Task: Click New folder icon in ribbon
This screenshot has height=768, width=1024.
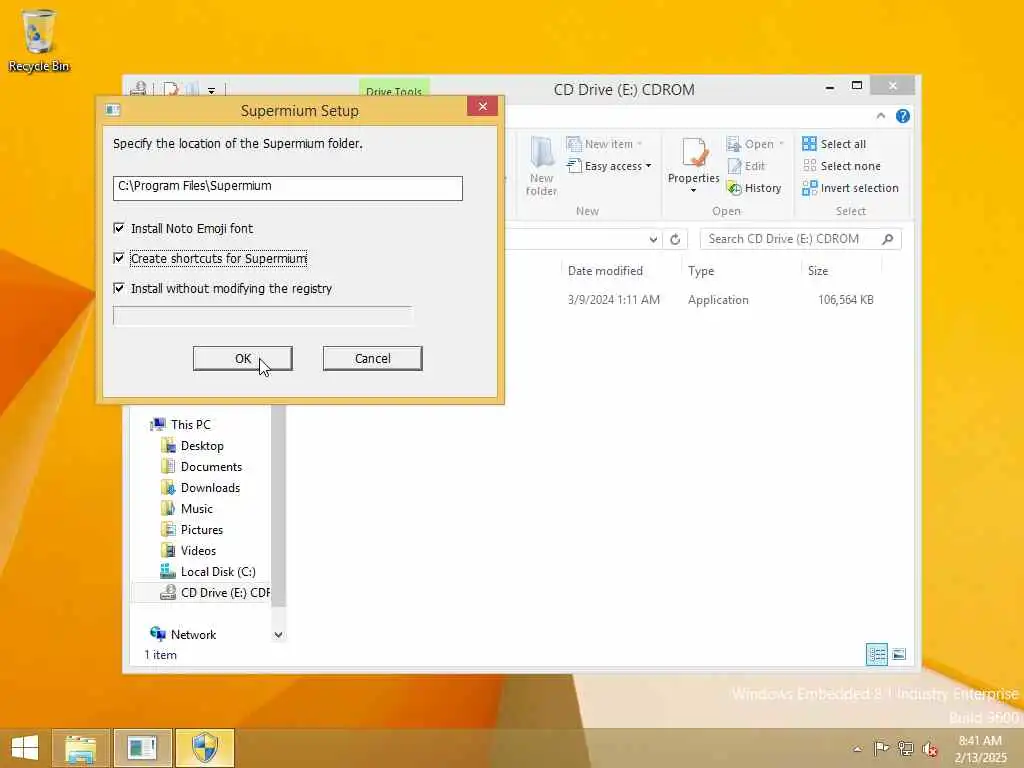Action: pos(541,166)
